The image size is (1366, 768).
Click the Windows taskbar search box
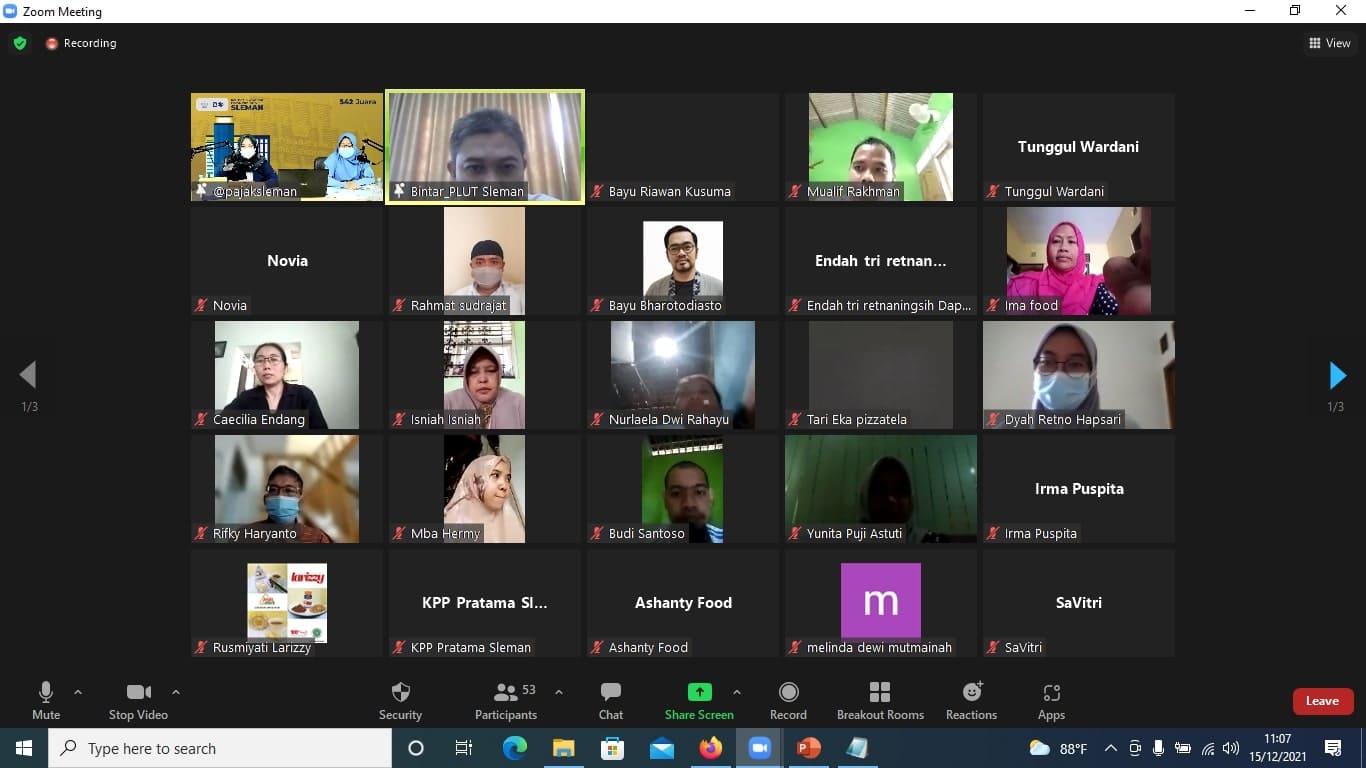click(x=220, y=748)
